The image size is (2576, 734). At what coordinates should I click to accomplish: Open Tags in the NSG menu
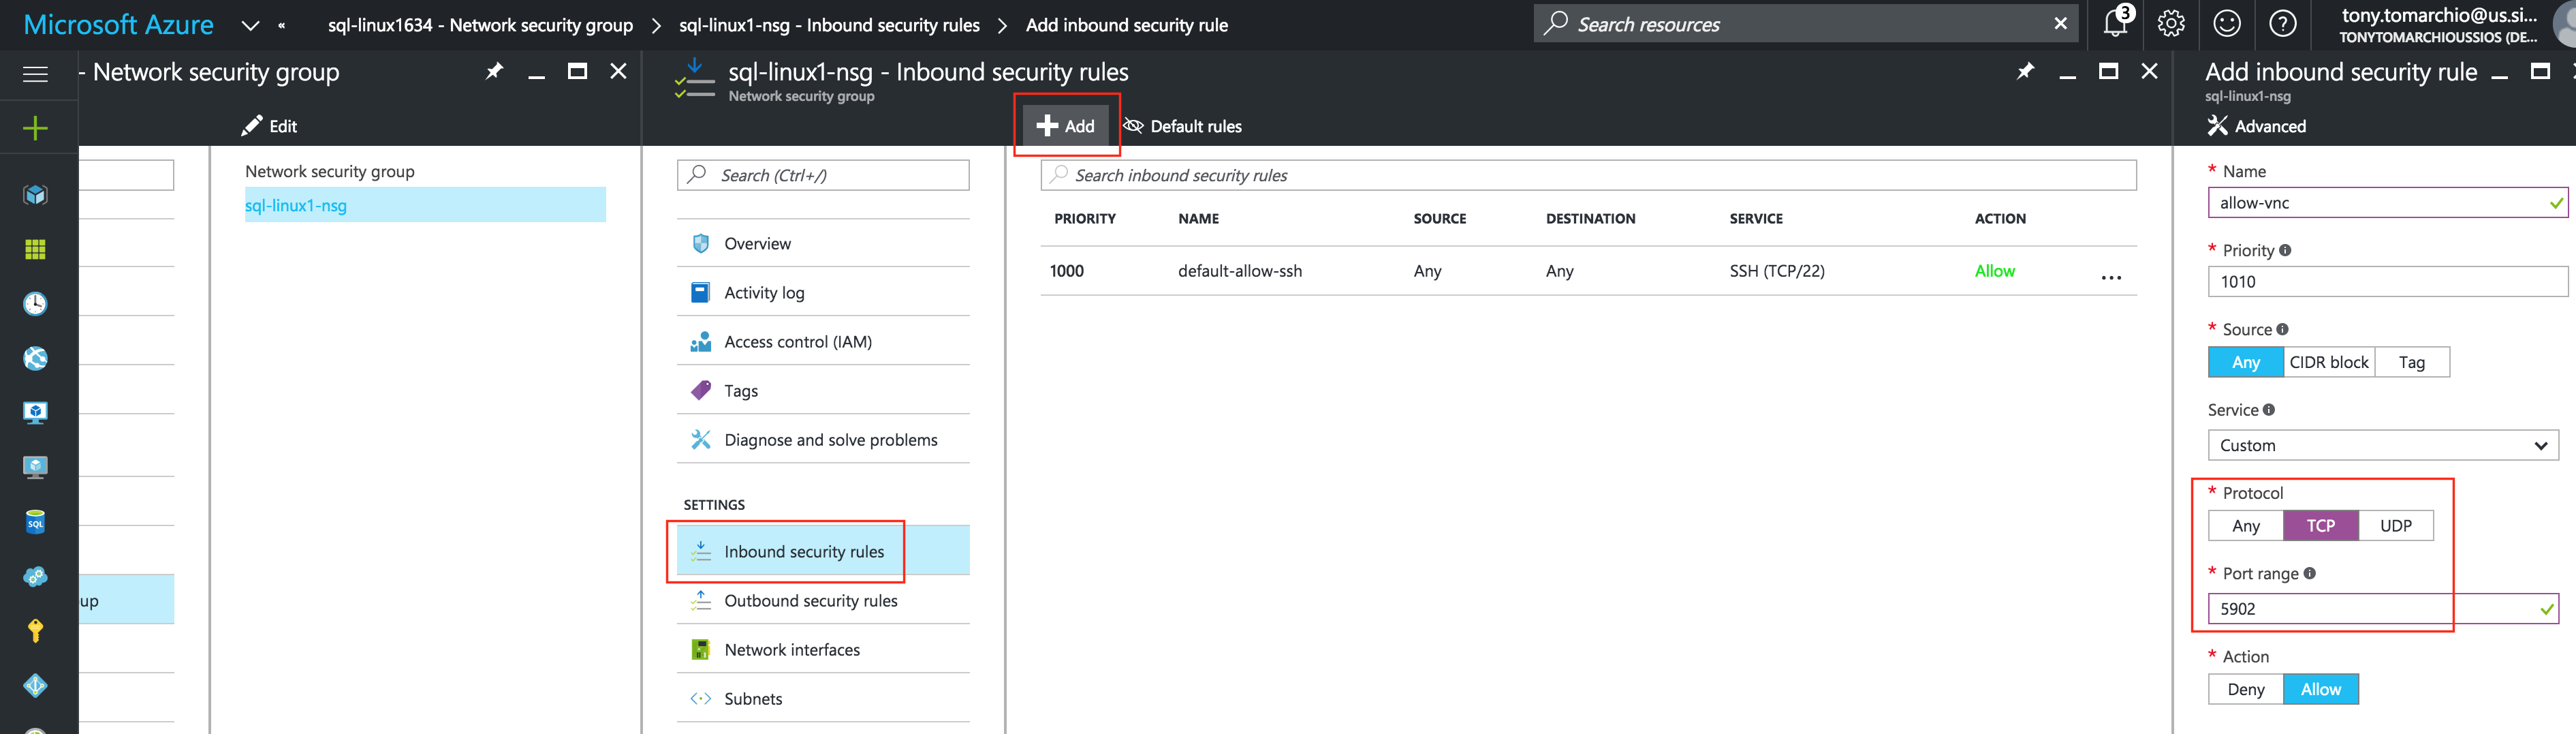(x=823, y=390)
